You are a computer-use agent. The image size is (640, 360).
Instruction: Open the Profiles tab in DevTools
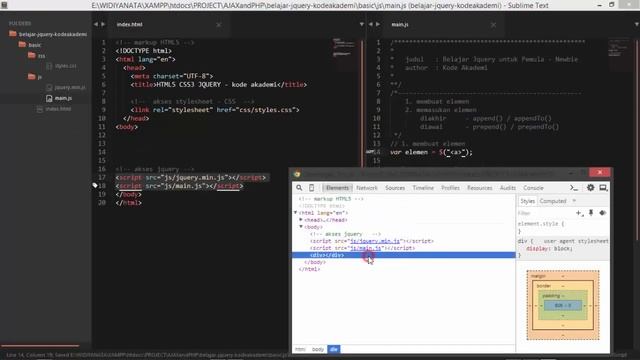coord(450,188)
